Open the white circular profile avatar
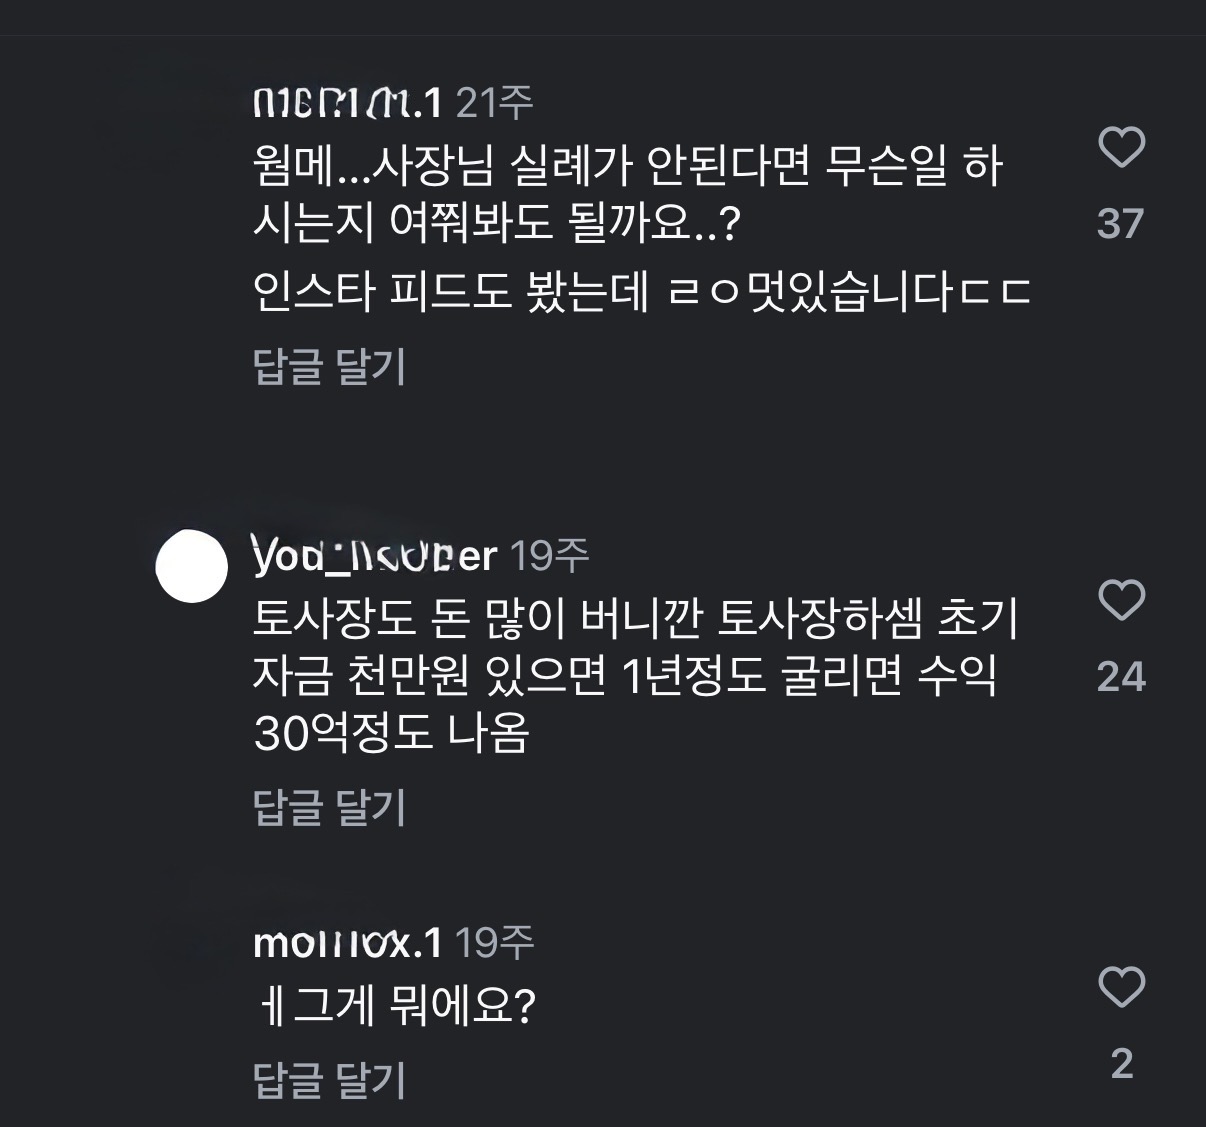 point(192,566)
